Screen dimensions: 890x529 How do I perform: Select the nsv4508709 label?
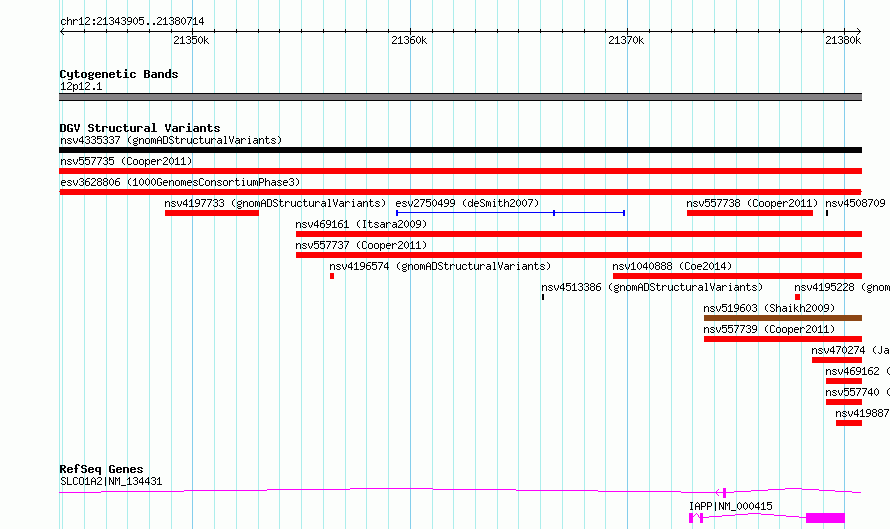point(855,203)
